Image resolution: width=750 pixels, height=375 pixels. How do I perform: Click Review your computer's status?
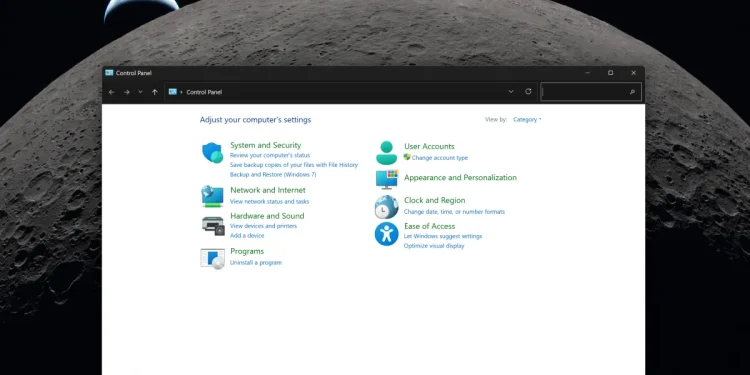270,155
